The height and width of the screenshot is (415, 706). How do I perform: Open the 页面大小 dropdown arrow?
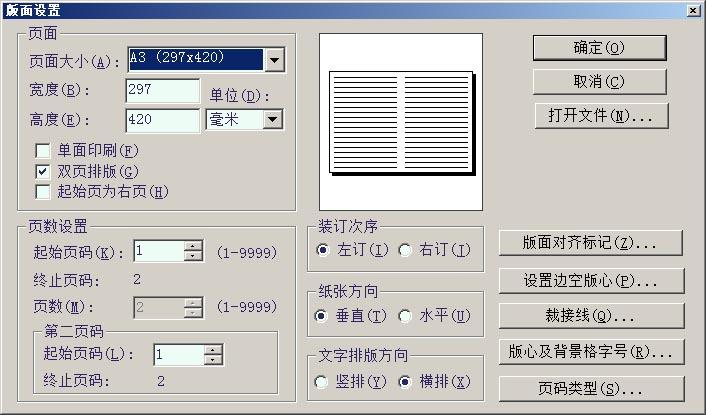[x=274, y=60]
